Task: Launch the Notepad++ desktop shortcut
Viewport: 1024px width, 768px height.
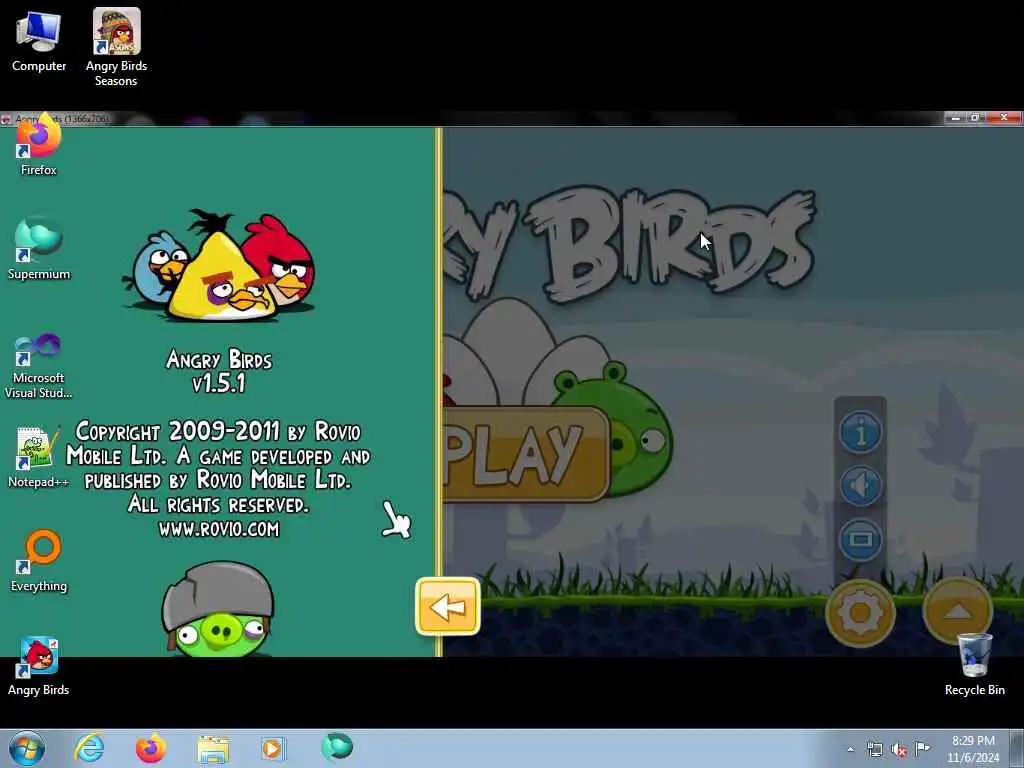Action: 39,457
